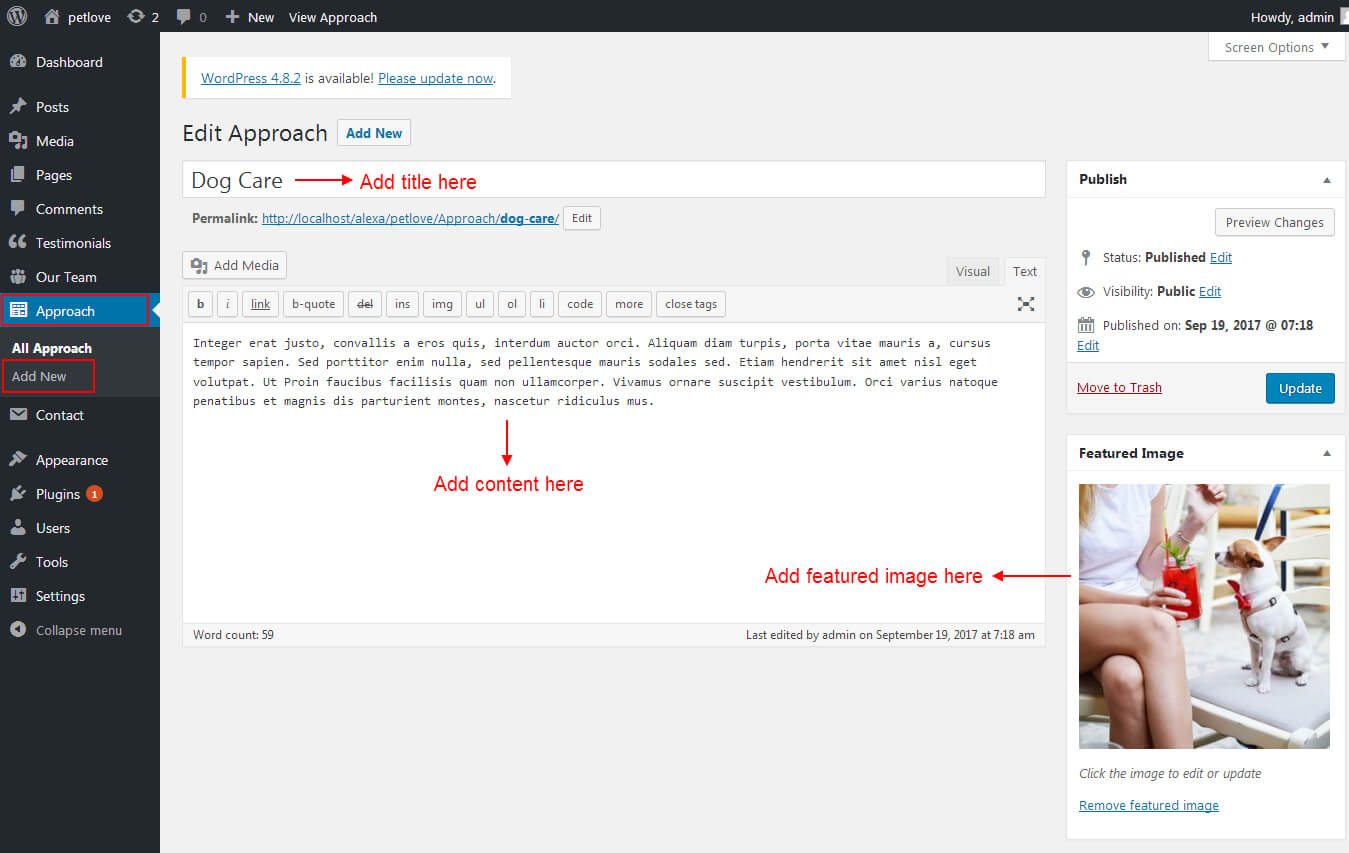The image size is (1349, 853).
Task: Click the Collapse menu arrow icon
Action: click(18, 630)
